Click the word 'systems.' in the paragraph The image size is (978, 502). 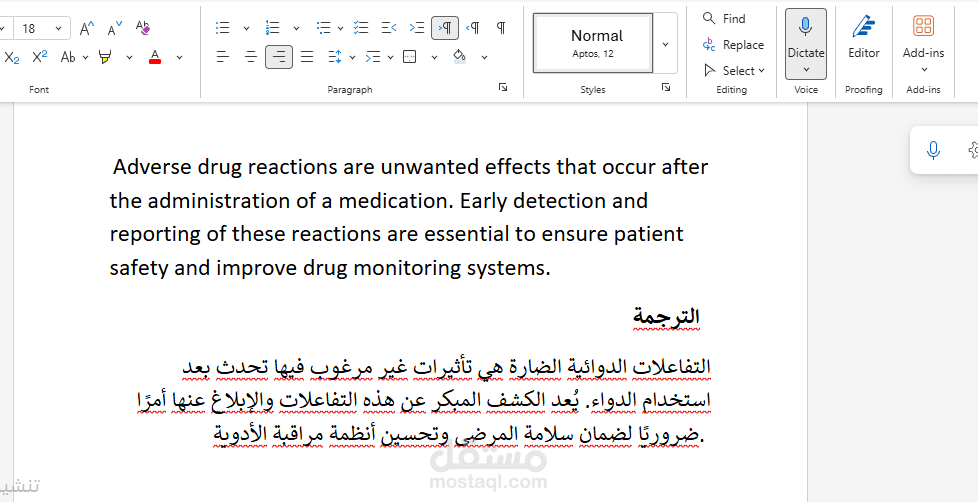508,268
